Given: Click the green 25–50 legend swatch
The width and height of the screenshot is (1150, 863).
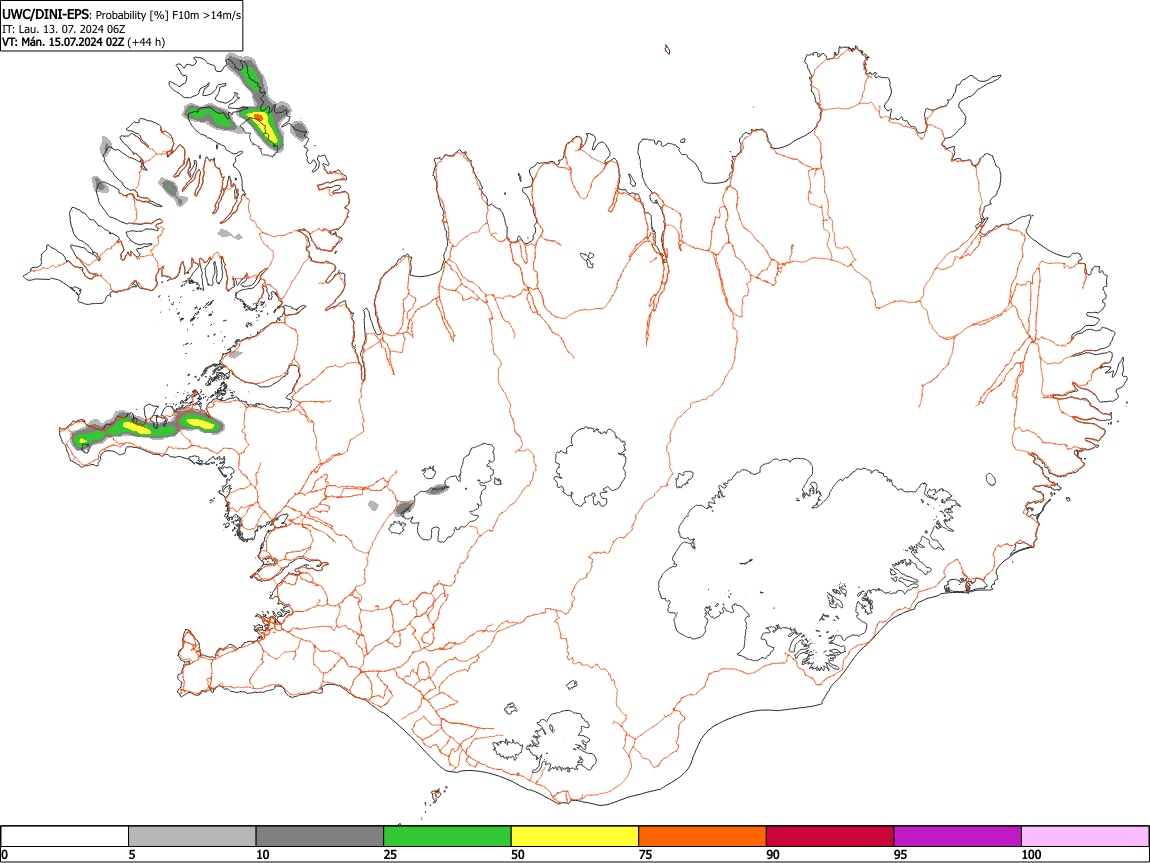Looking at the screenshot, I should [x=447, y=837].
